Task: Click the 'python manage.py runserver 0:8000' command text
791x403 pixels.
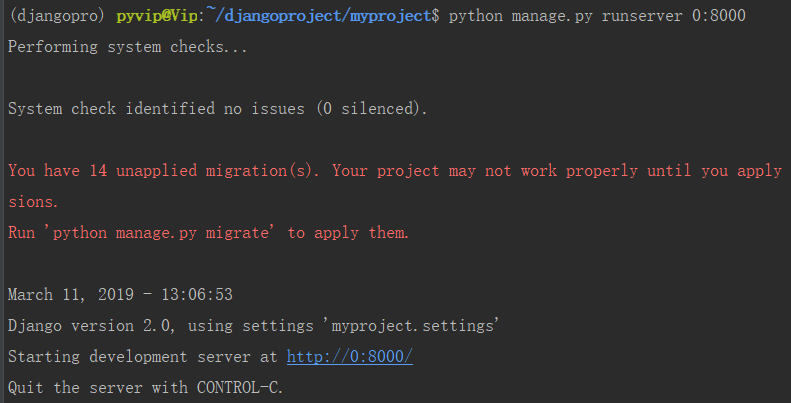Action: click(597, 16)
